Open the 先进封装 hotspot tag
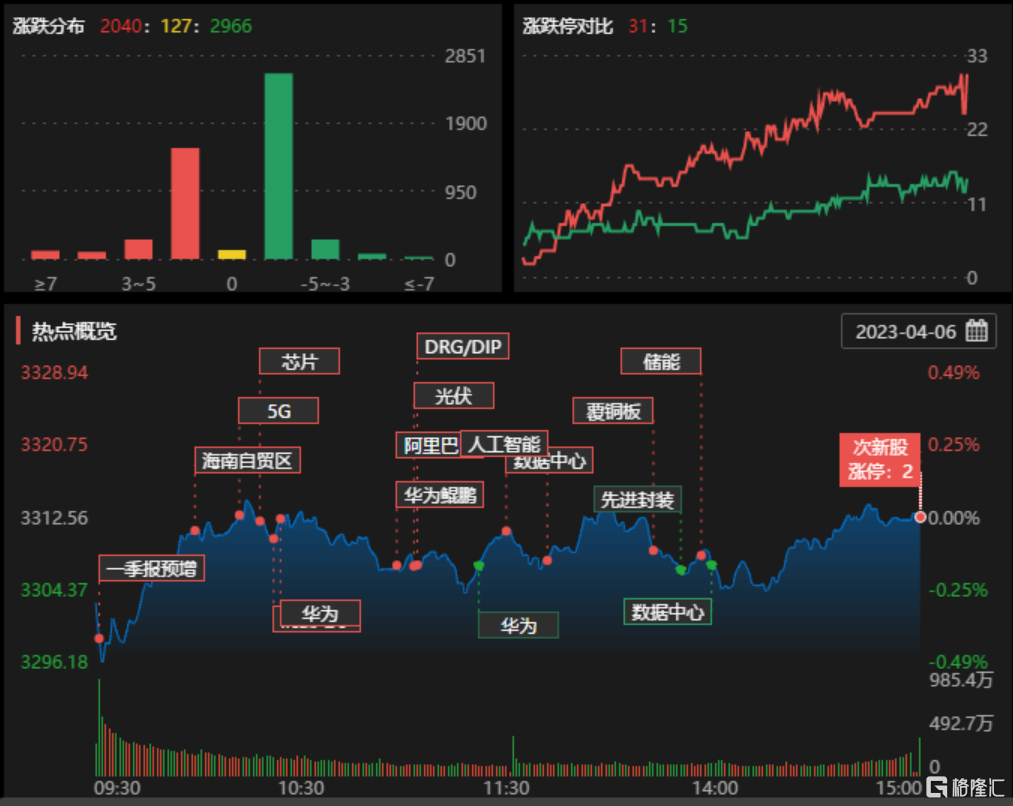The height and width of the screenshot is (806, 1013). tap(637, 499)
